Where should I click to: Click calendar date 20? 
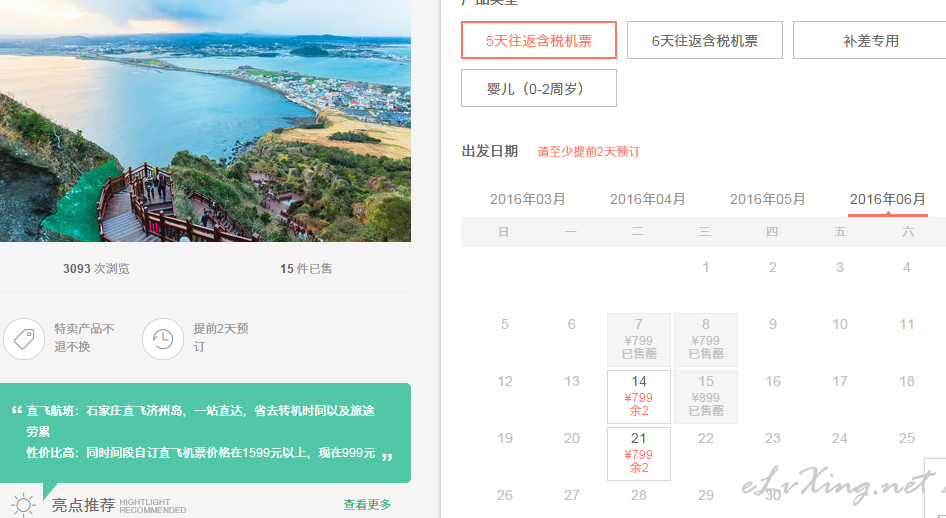(x=572, y=438)
